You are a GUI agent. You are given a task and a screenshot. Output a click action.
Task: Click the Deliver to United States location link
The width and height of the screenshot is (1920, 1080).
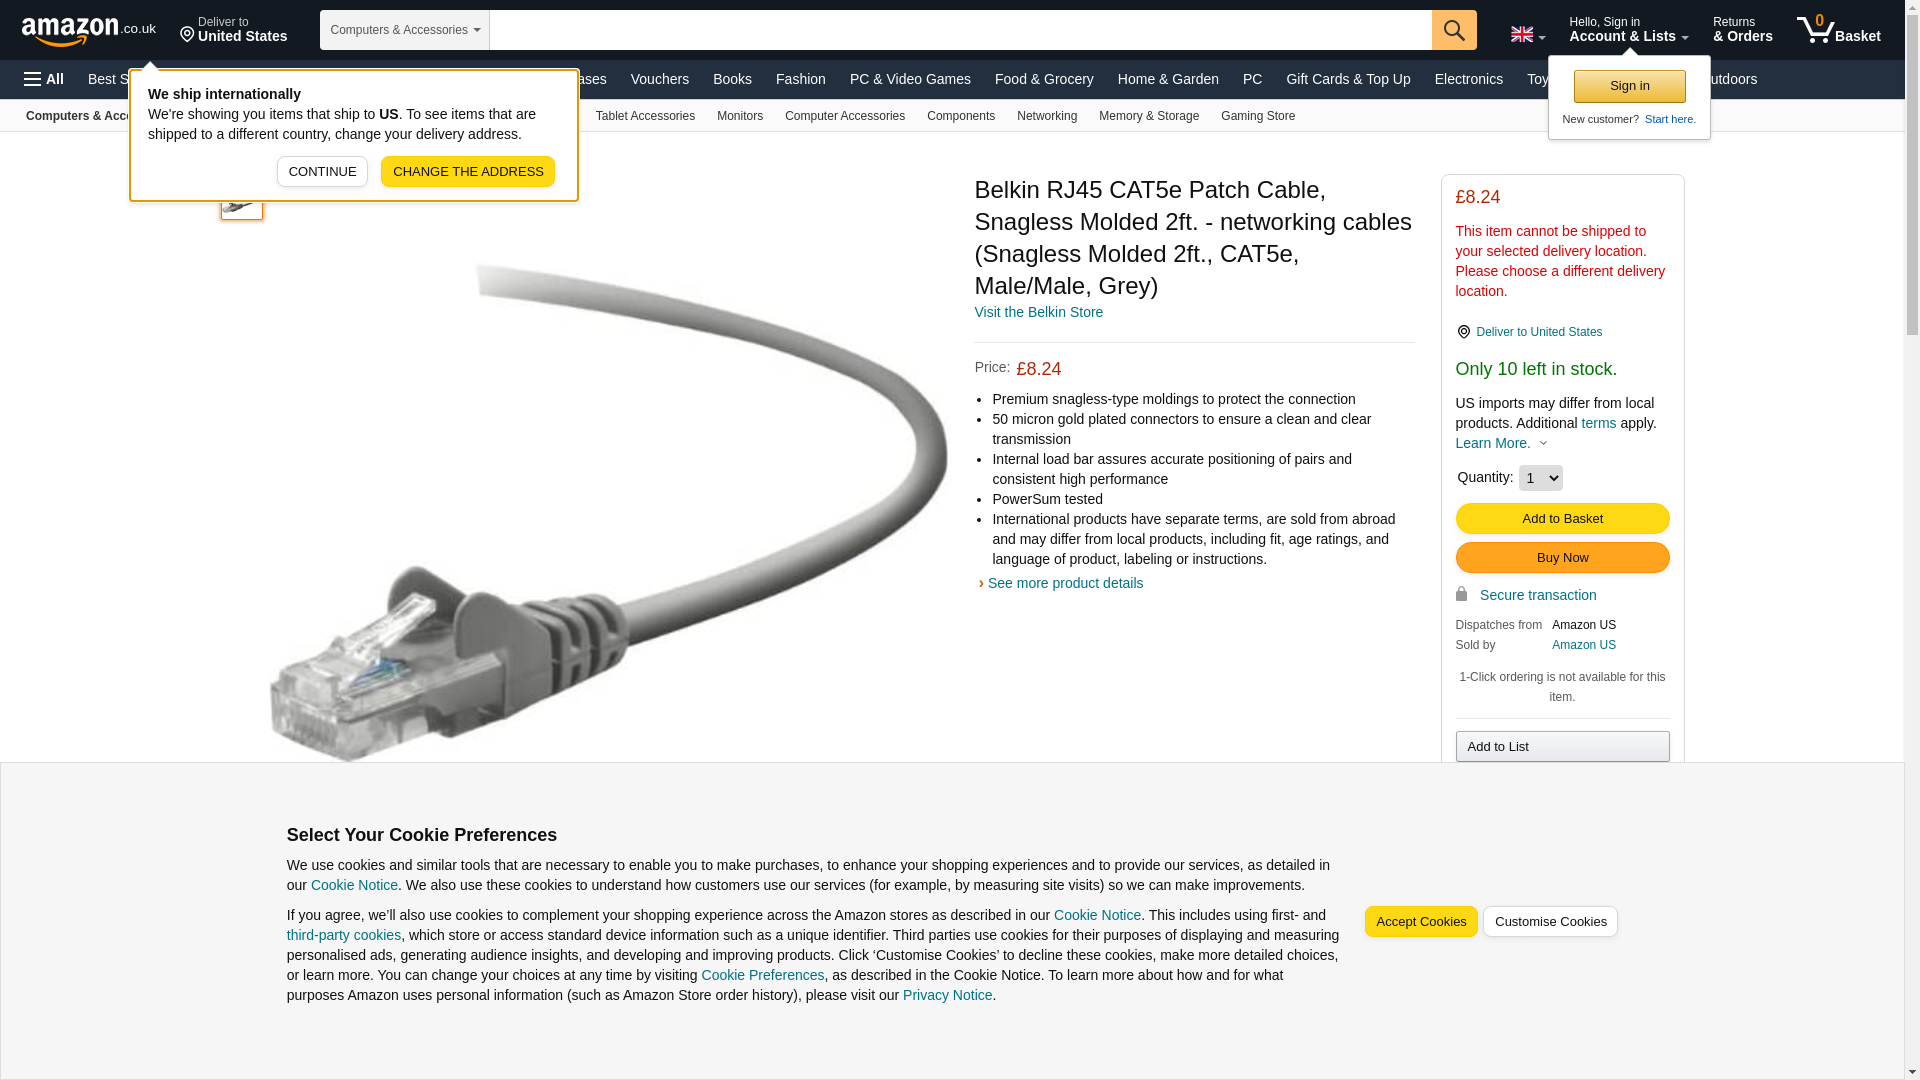1538,332
